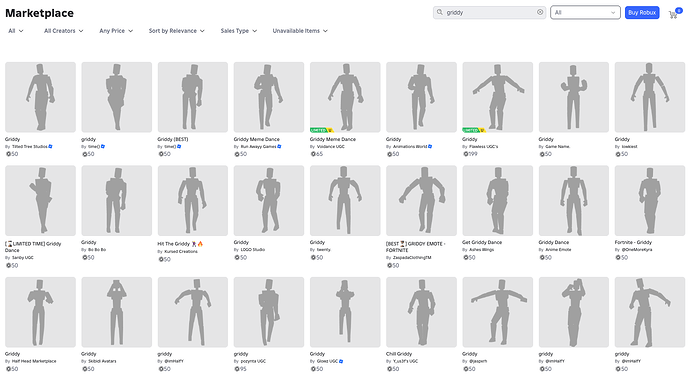
Task: Click the Griddy Dance title by Anime Emote
Action: tap(554, 242)
